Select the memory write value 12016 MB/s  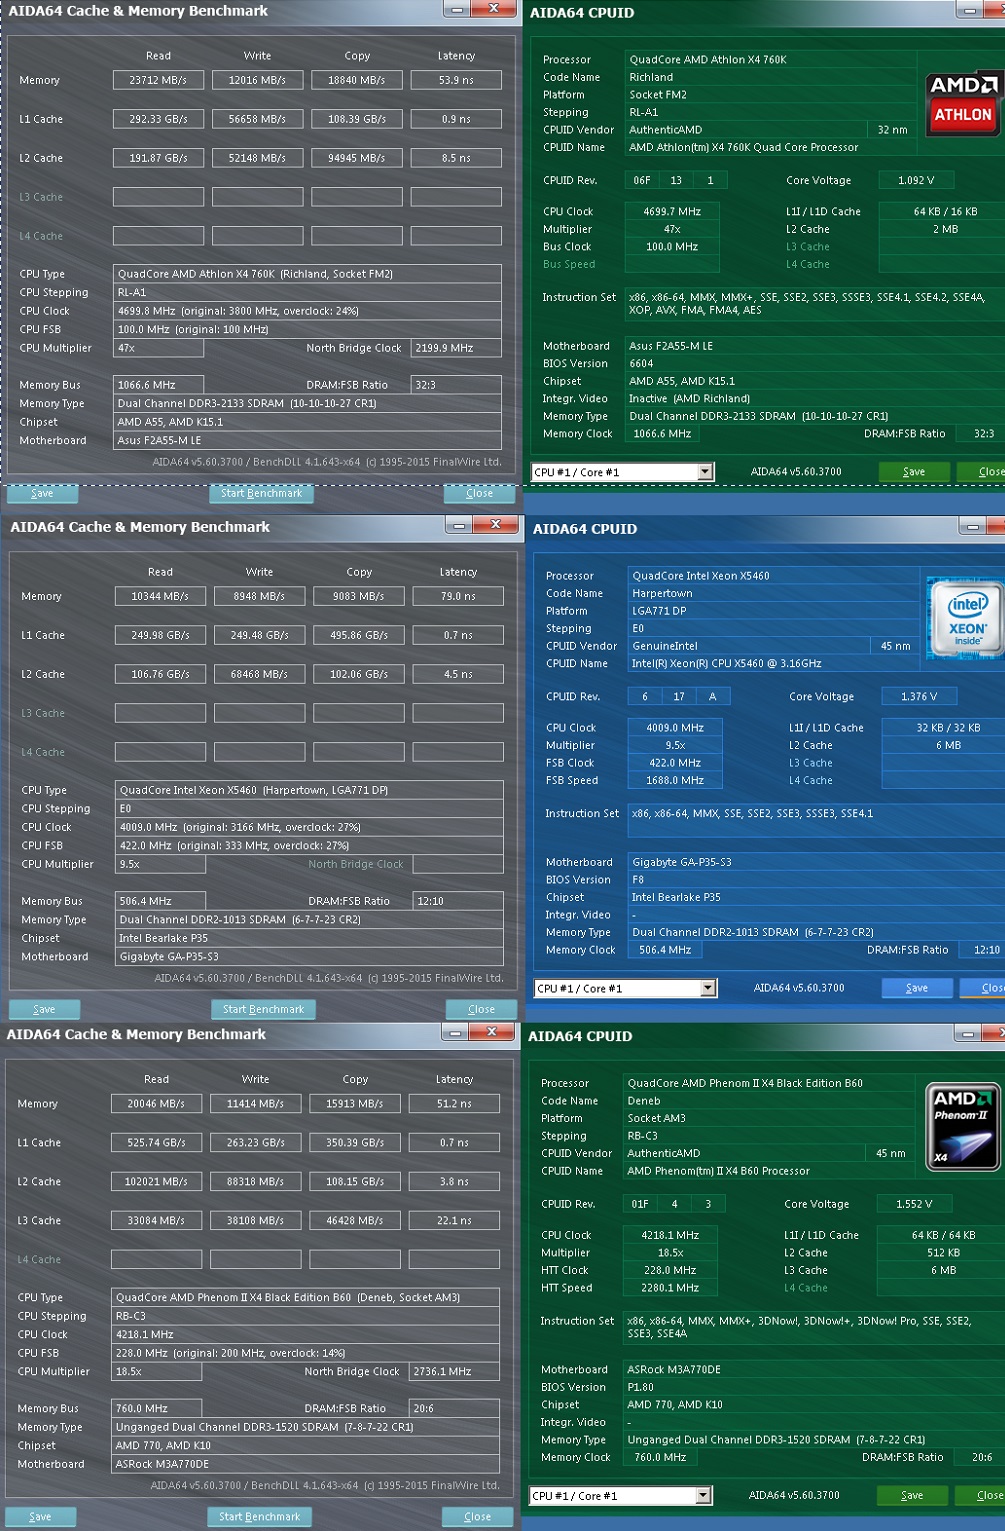[257, 80]
